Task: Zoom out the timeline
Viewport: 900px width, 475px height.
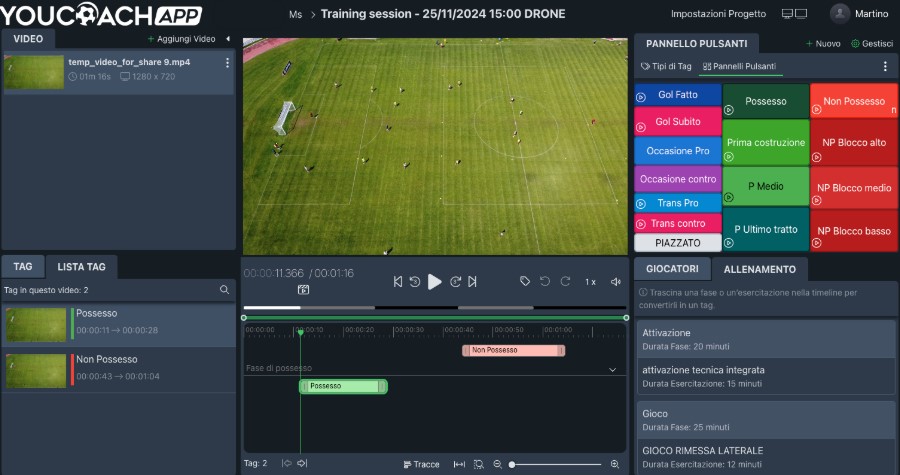Action: click(x=498, y=464)
